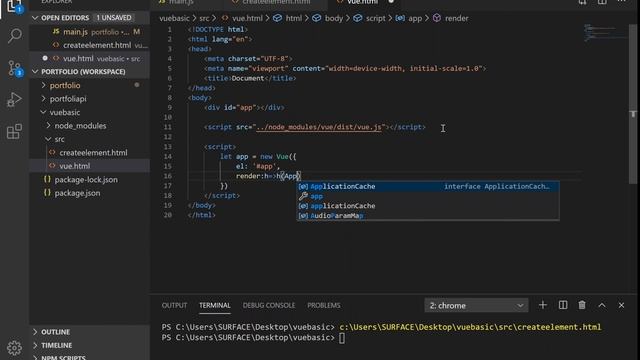
Task: Click the createelement.html path in terminal
Action: (x=470, y=327)
